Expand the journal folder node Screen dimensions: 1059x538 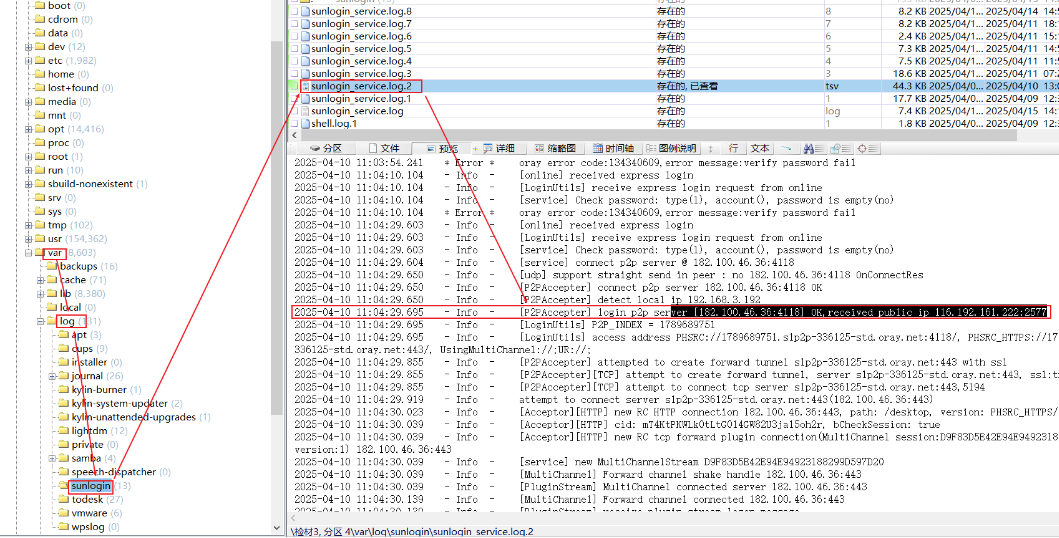click(52, 376)
